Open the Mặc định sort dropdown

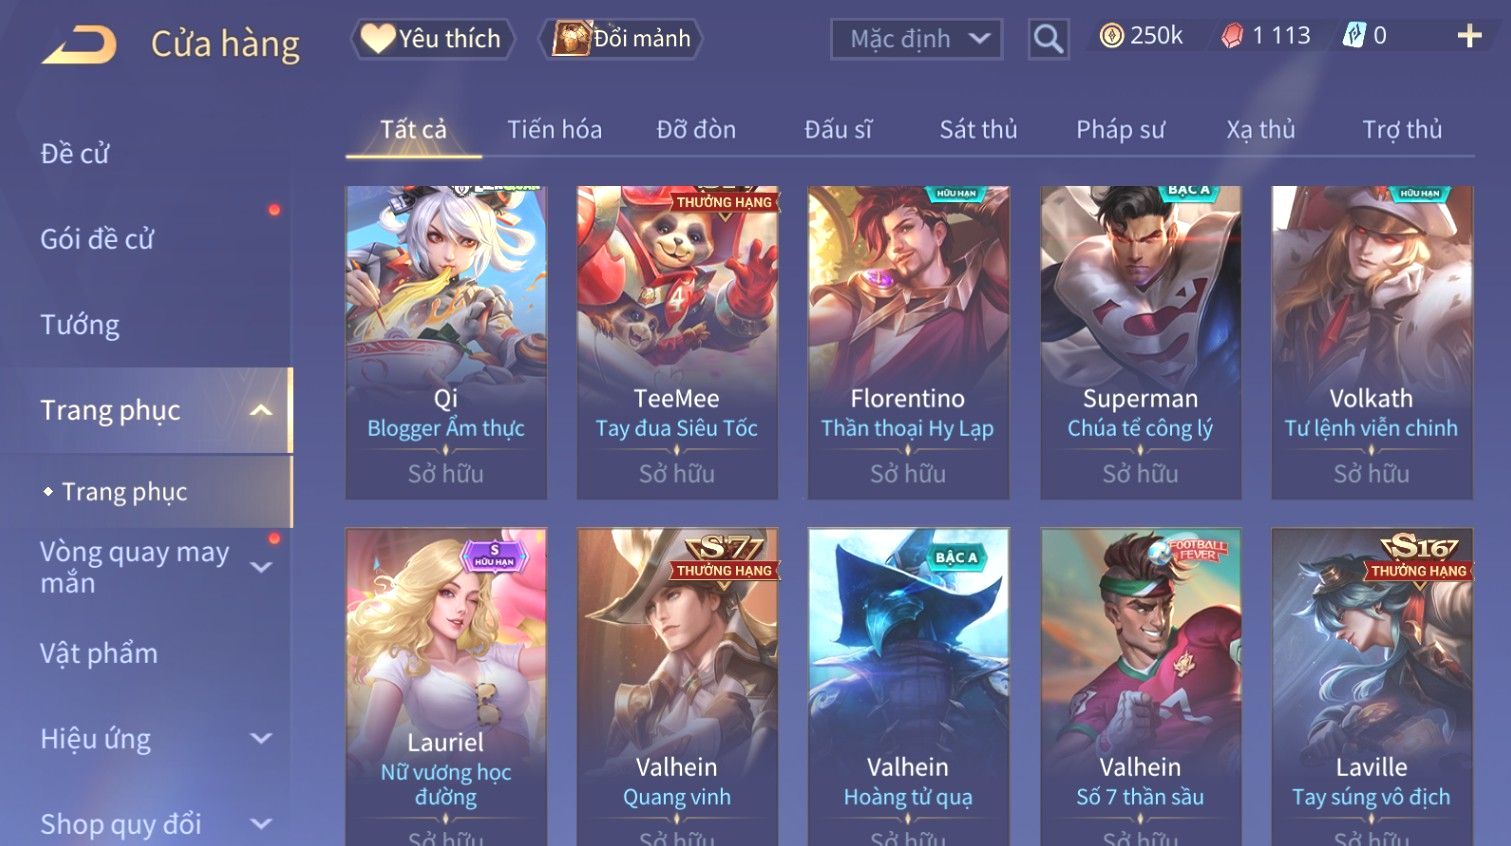(x=916, y=39)
